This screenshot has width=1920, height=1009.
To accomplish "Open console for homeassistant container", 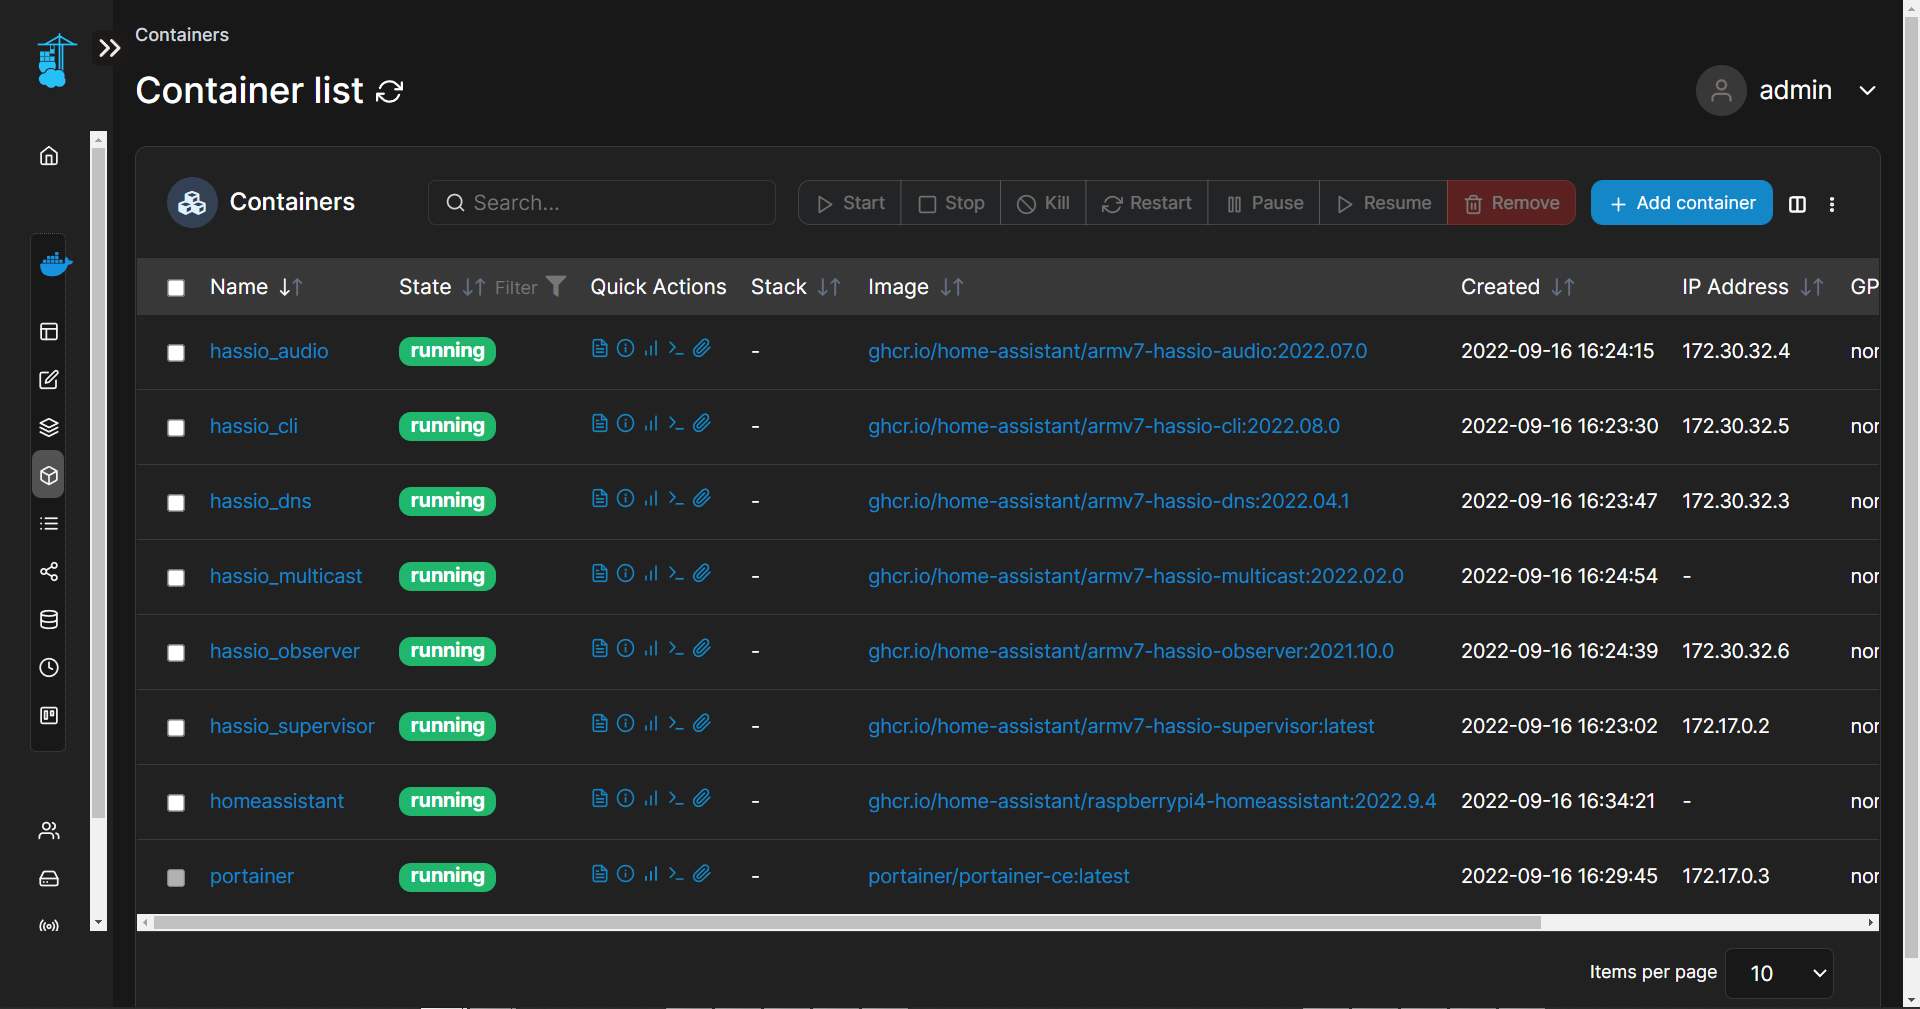I will 676,798.
